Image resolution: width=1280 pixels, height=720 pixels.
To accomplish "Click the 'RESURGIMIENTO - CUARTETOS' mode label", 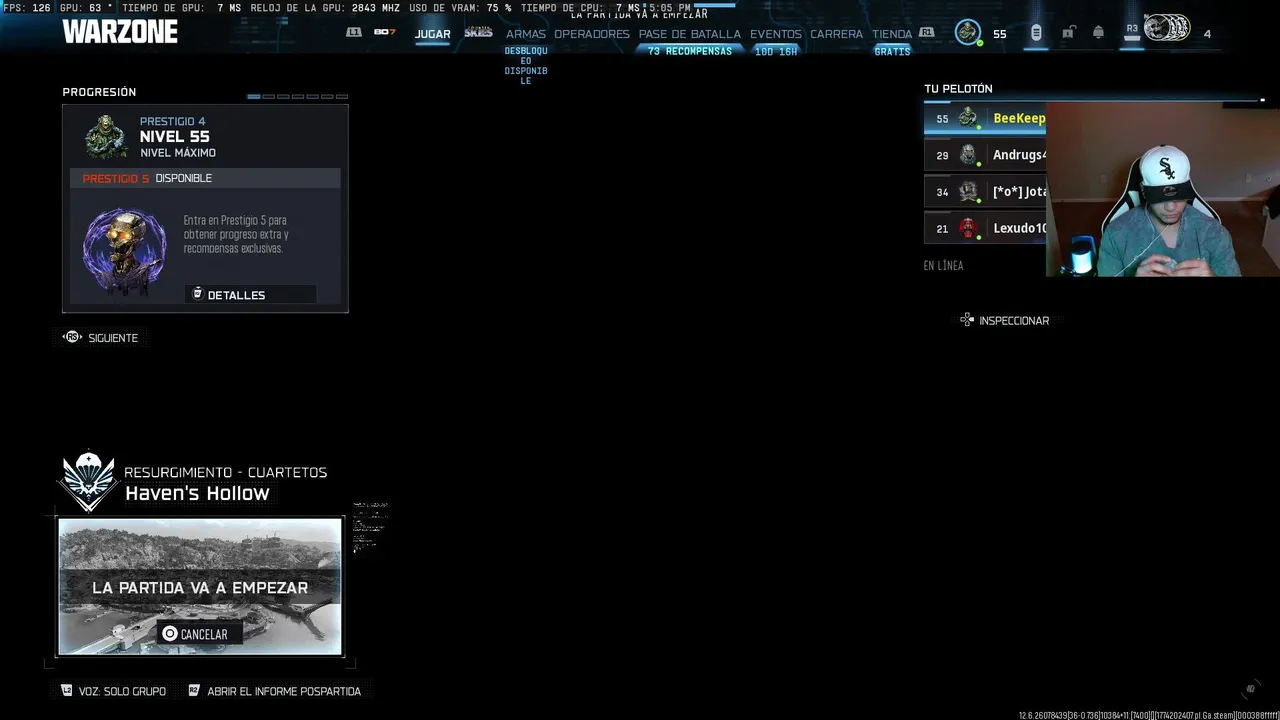I will click(x=225, y=472).
